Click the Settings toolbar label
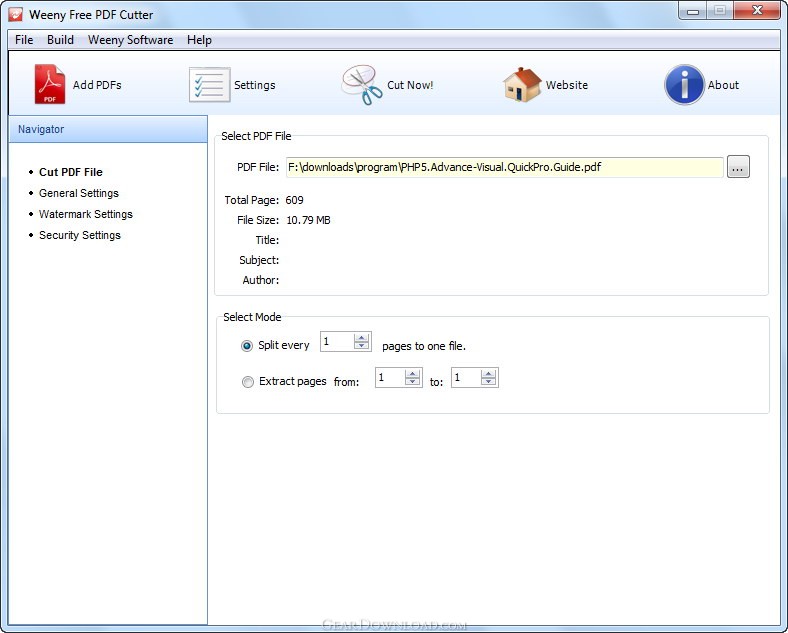This screenshot has width=788, height=633. click(255, 85)
